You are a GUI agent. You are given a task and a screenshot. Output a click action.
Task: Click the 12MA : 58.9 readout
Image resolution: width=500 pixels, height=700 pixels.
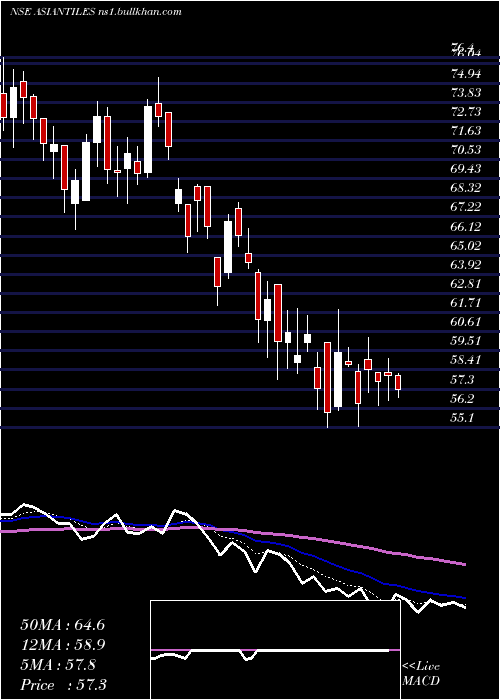tap(63, 645)
